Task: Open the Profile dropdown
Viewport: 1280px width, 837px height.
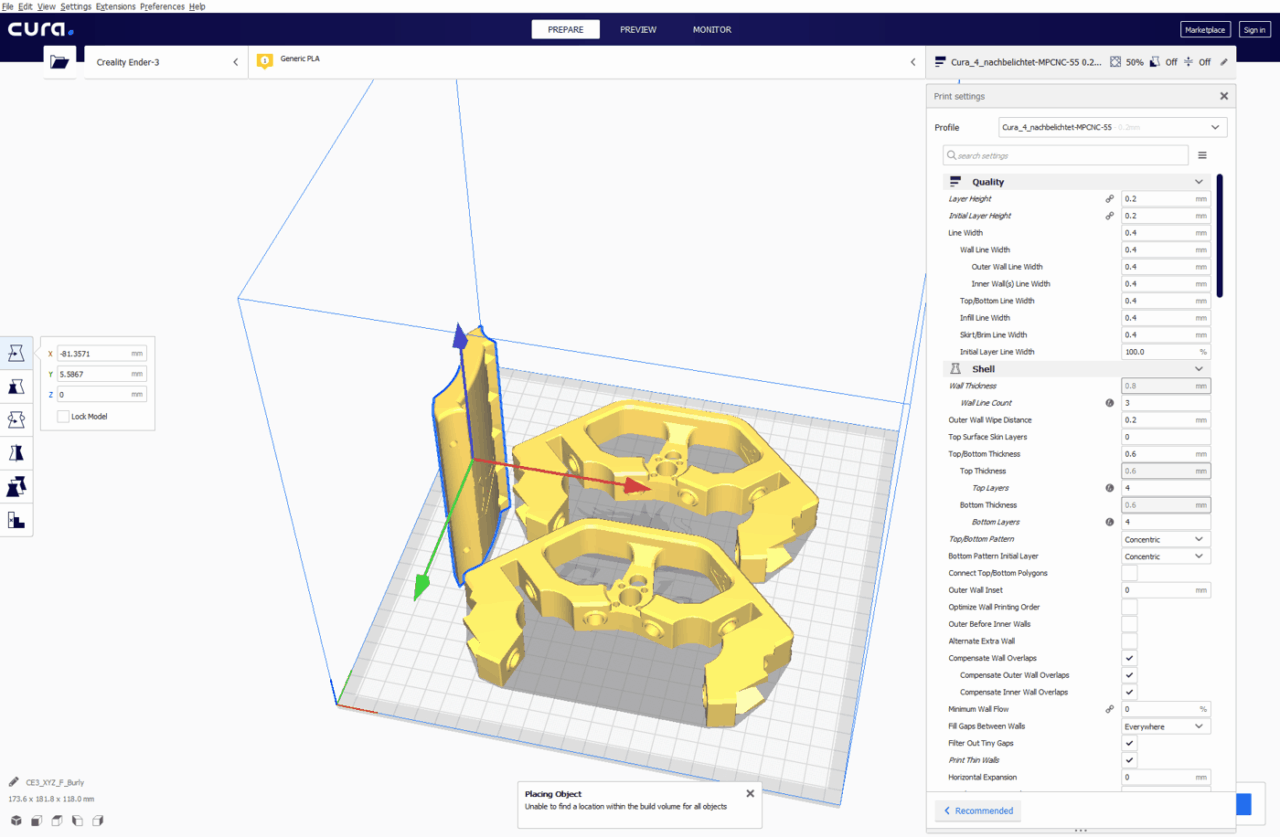Action: pyautogui.click(x=1112, y=127)
